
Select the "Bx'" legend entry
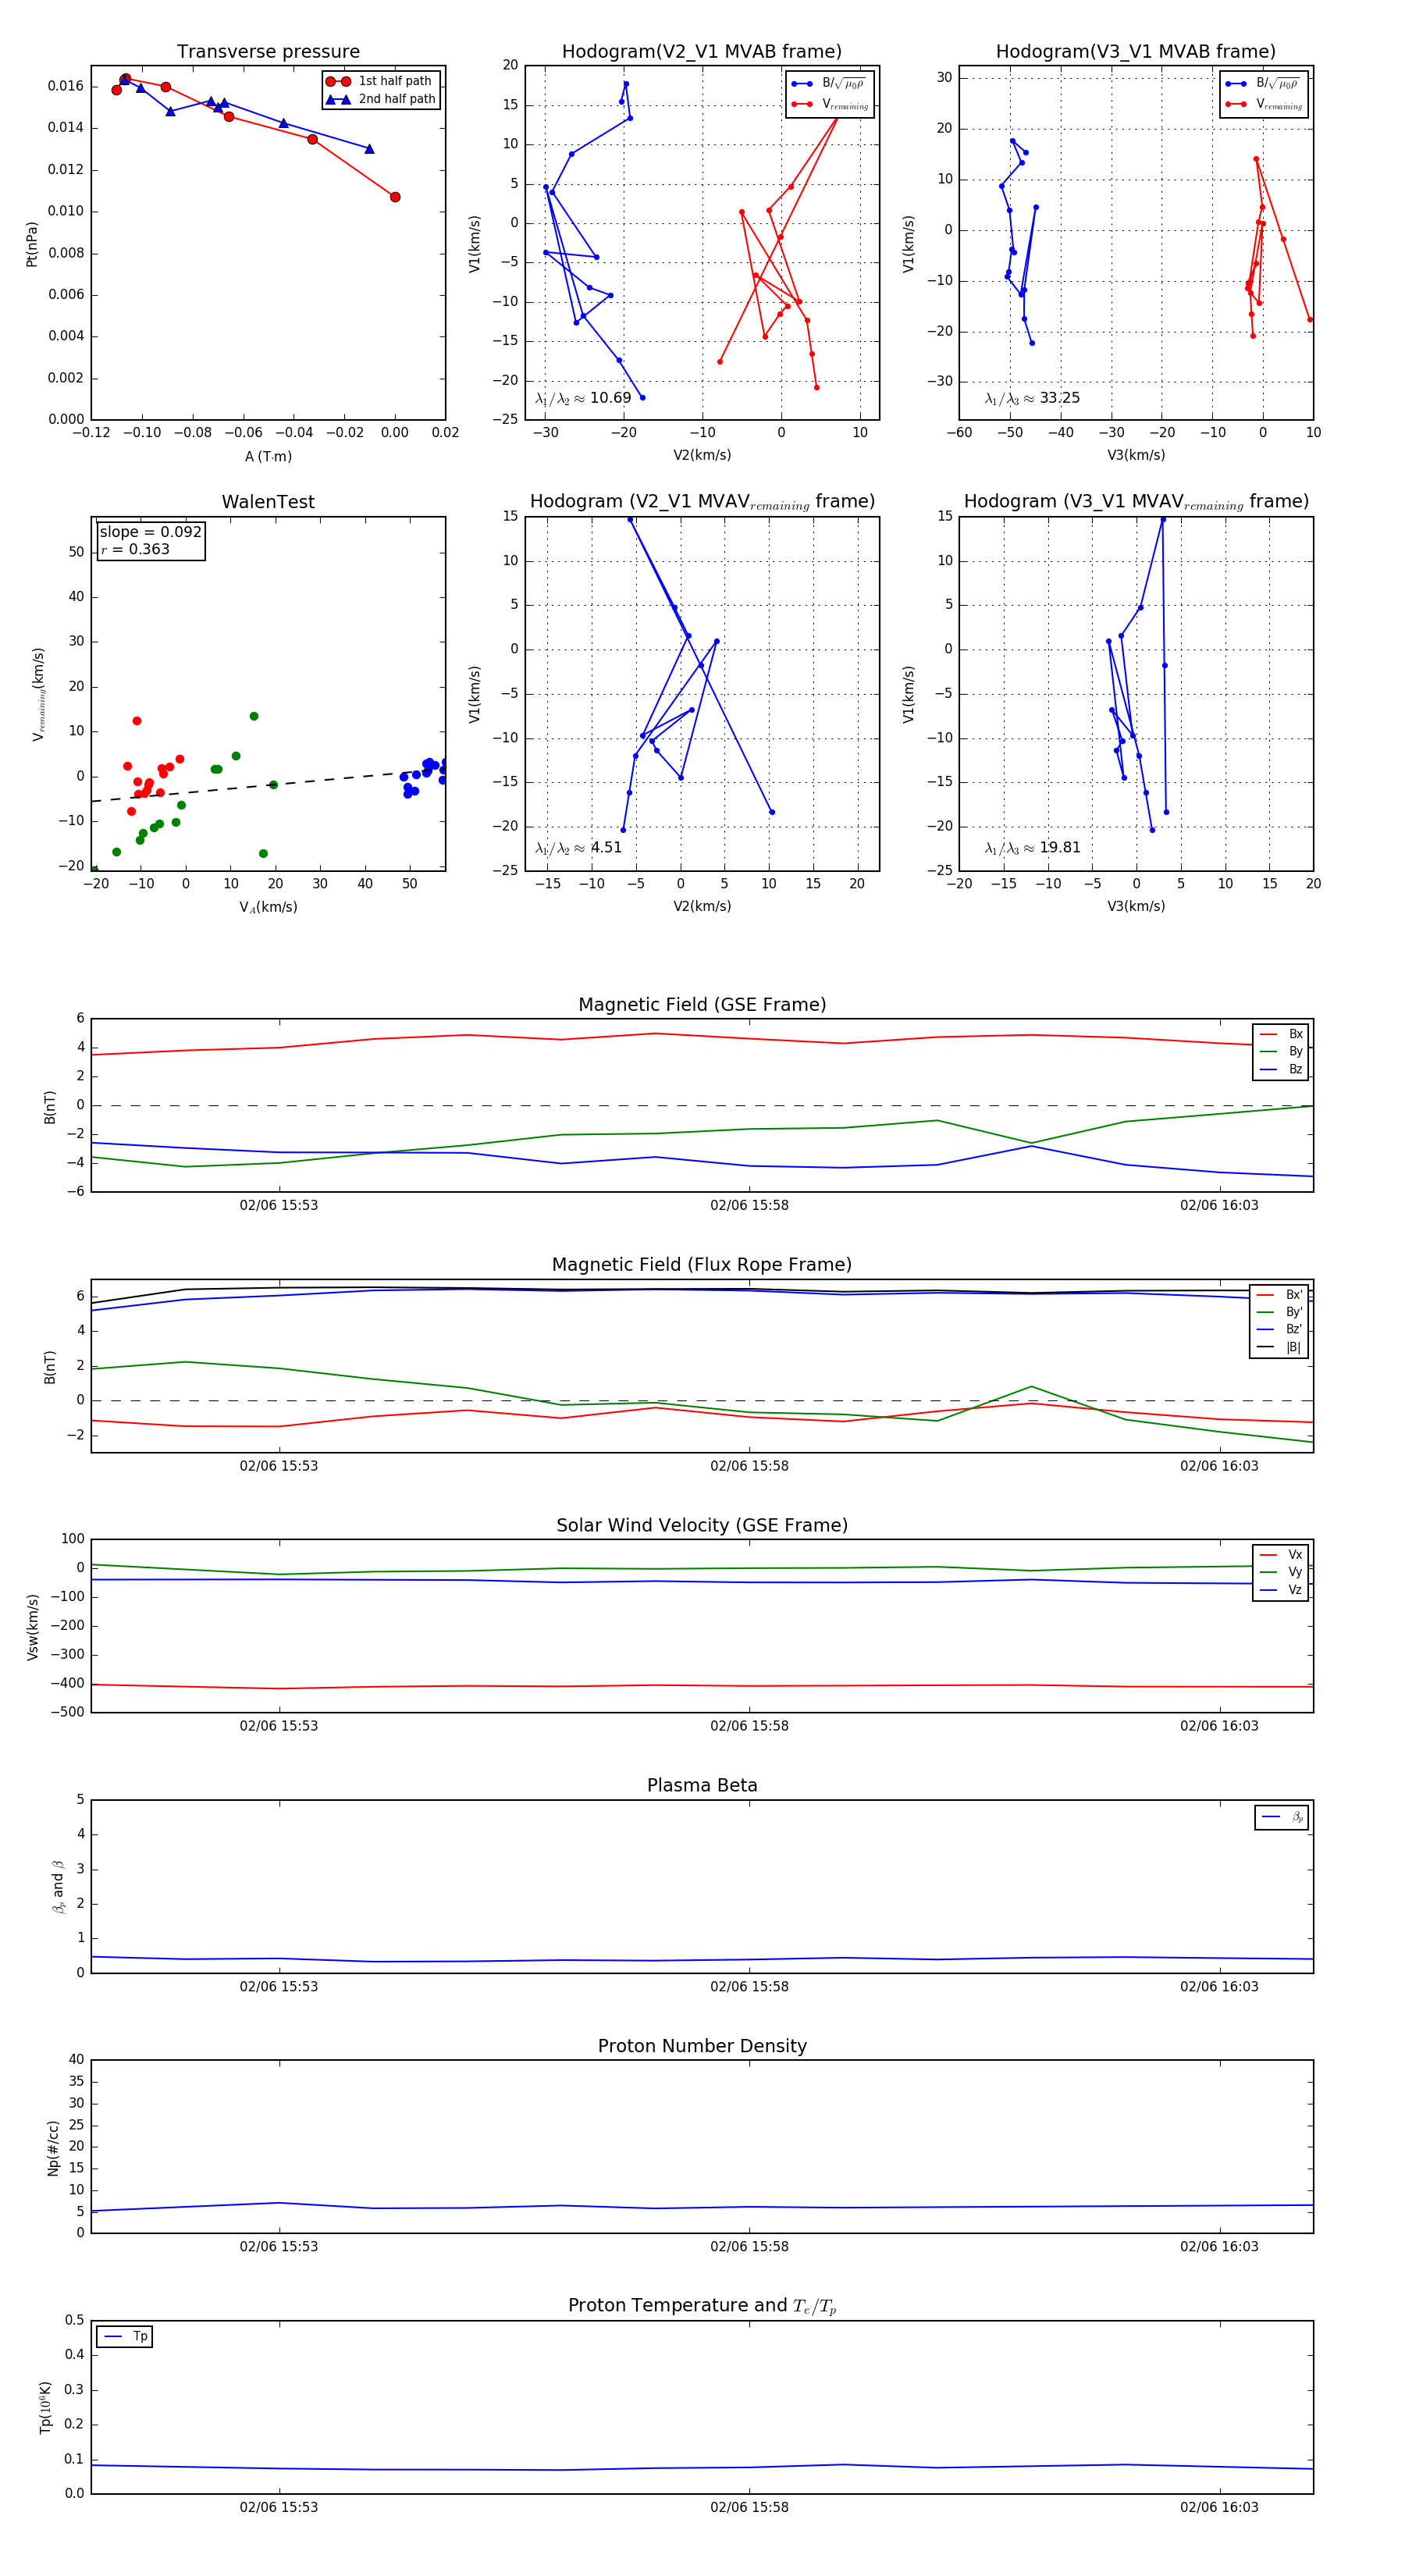click(1280, 1294)
